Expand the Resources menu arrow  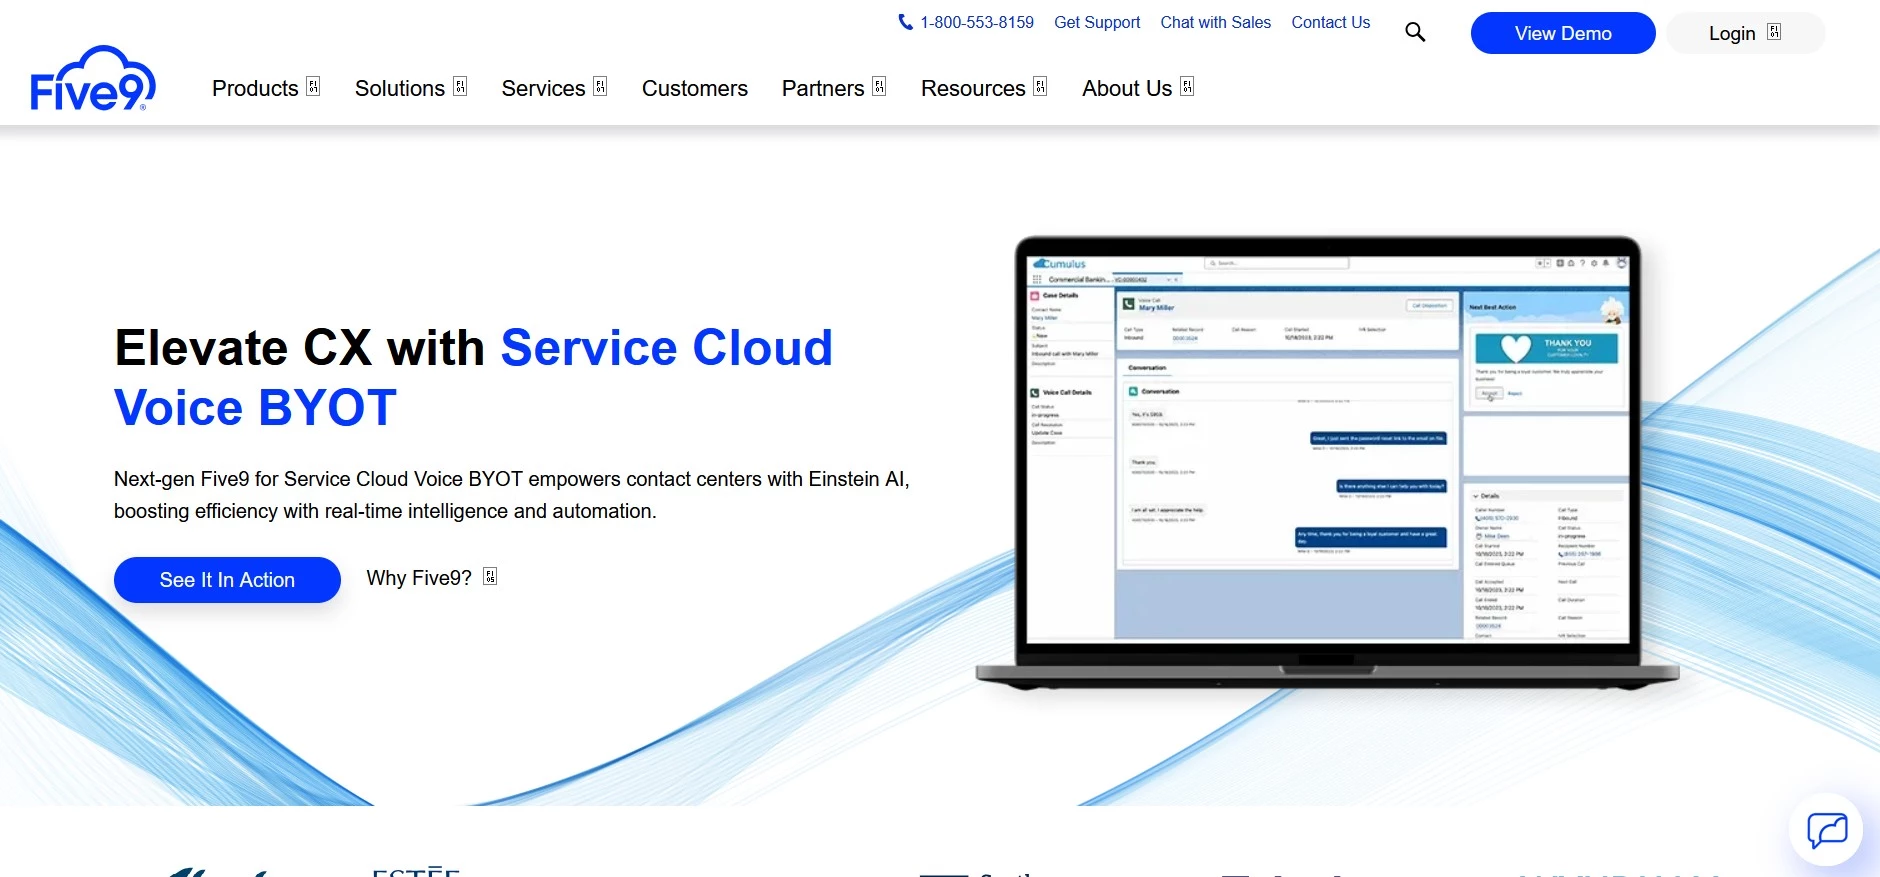click(x=1040, y=87)
